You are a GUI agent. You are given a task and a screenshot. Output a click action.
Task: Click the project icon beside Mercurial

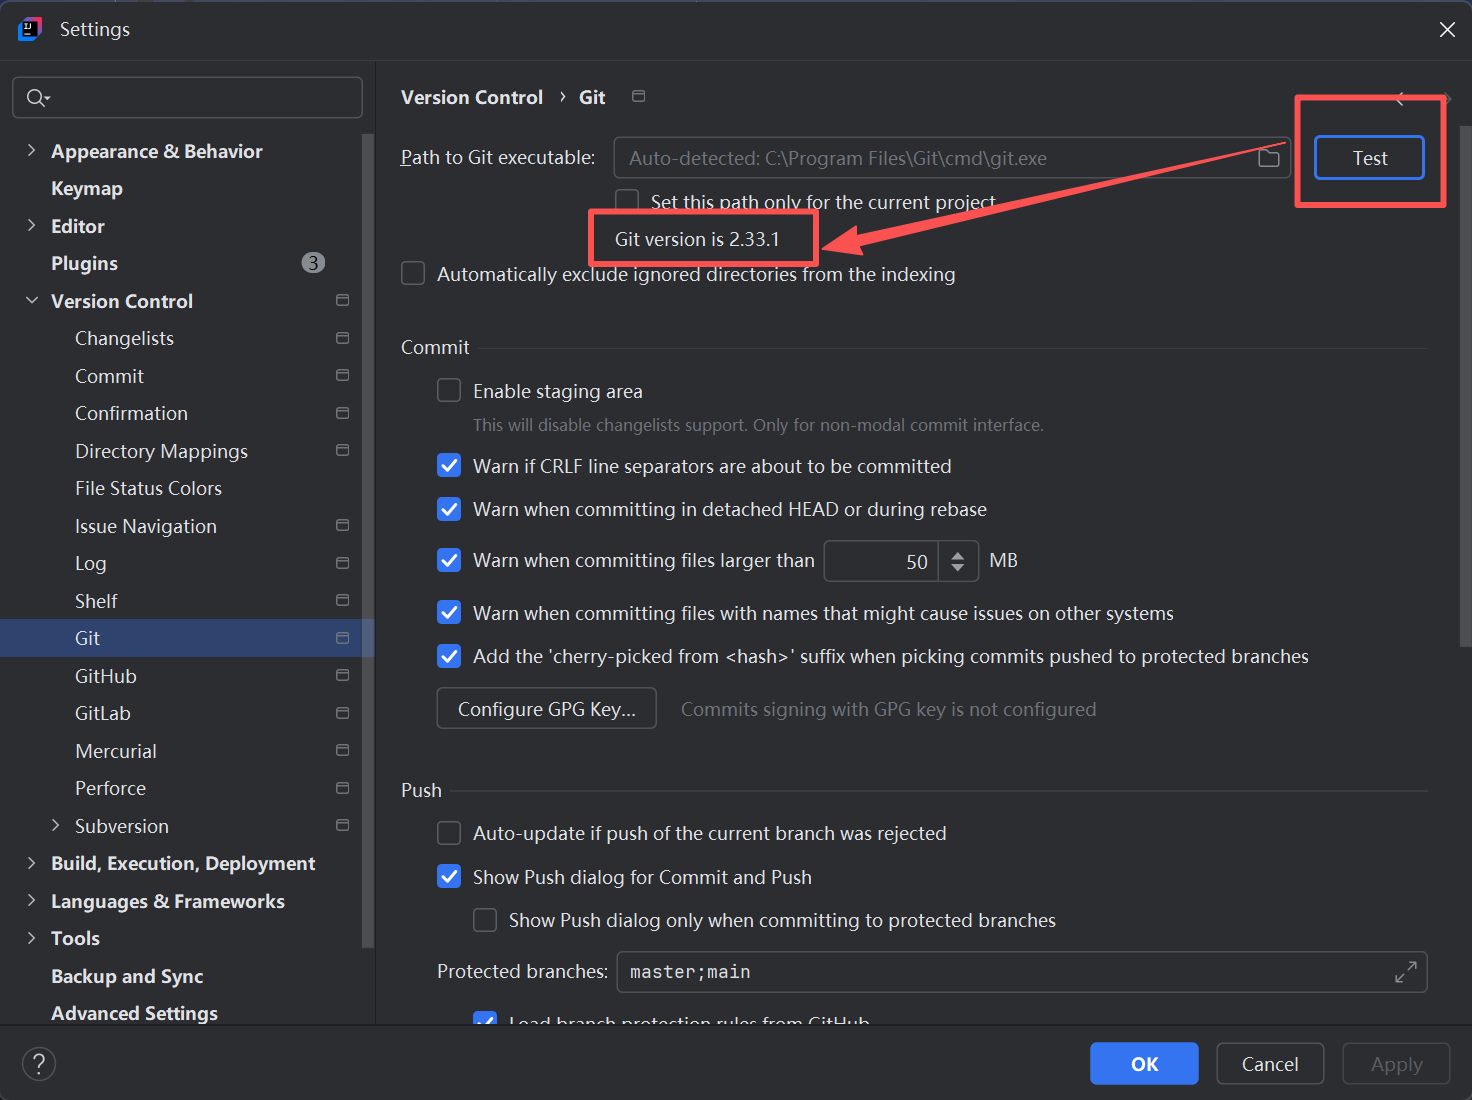click(x=342, y=750)
